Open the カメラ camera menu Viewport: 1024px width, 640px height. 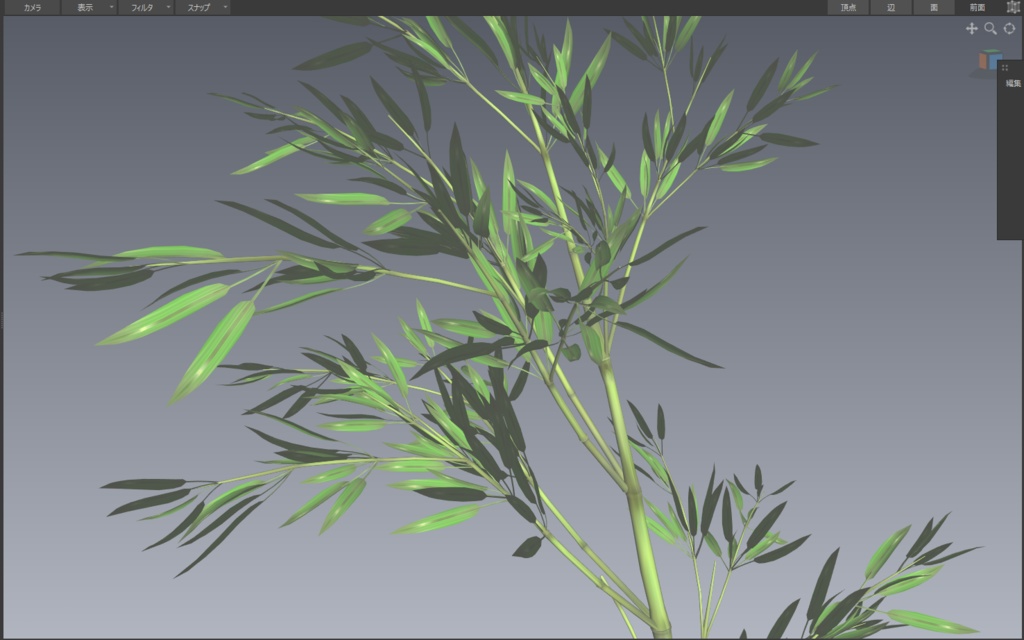[x=33, y=7]
